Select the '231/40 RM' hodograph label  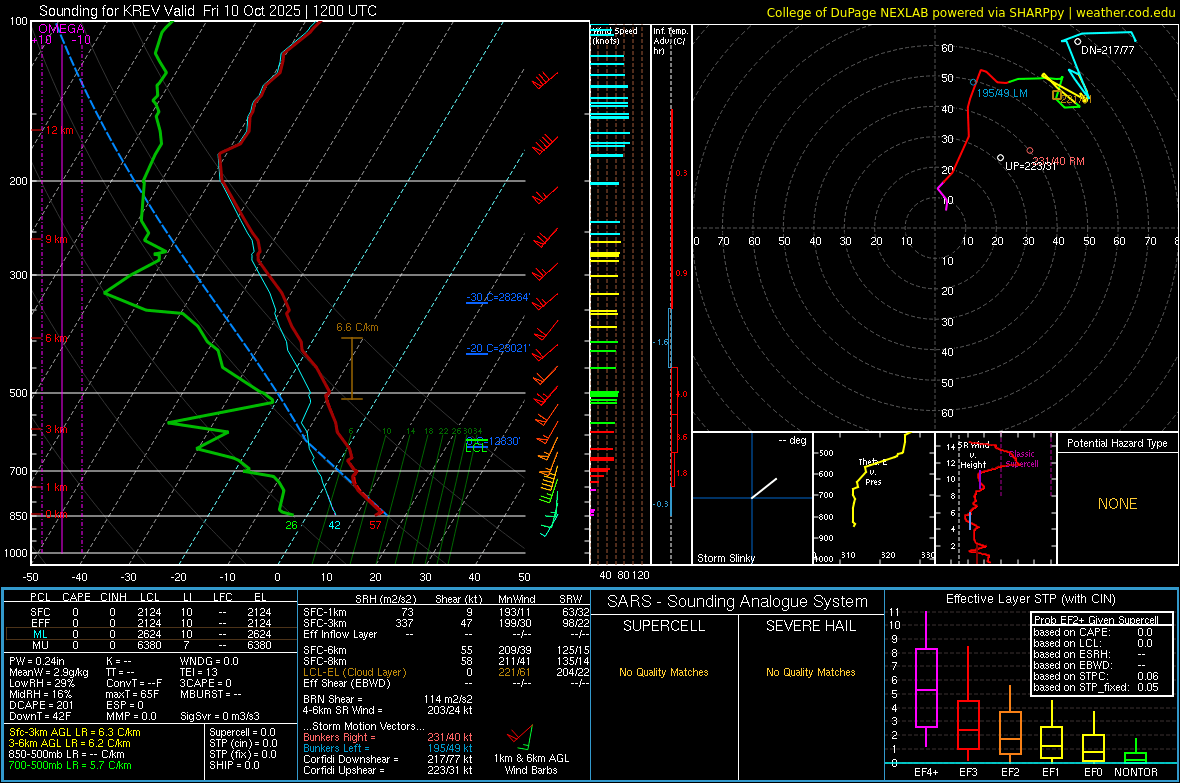pyautogui.click(x=1058, y=161)
